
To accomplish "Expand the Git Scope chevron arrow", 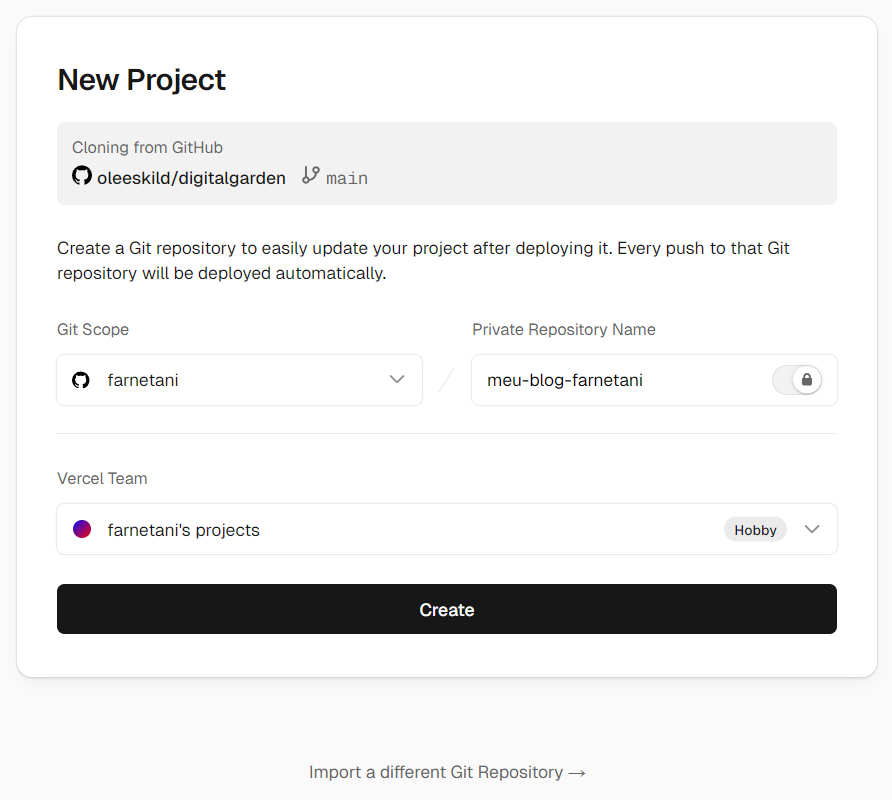I will click(x=397, y=380).
